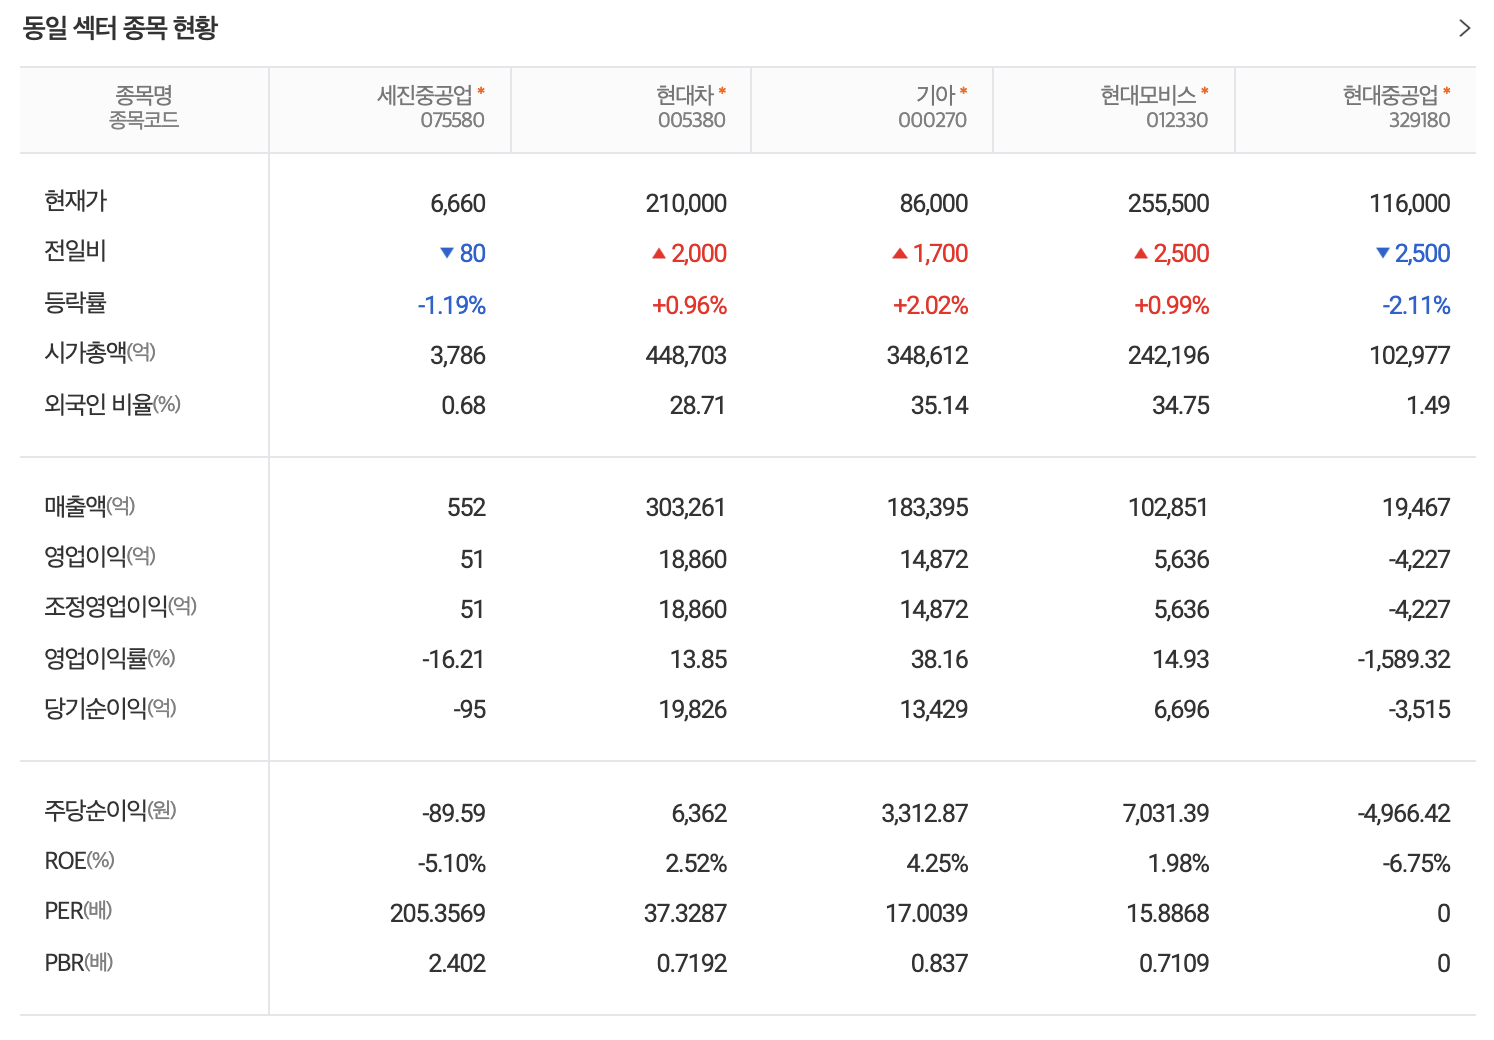The image size is (1494, 1040).
Task: Open same-sector stocks via the chevron arrow
Action: click(1464, 28)
